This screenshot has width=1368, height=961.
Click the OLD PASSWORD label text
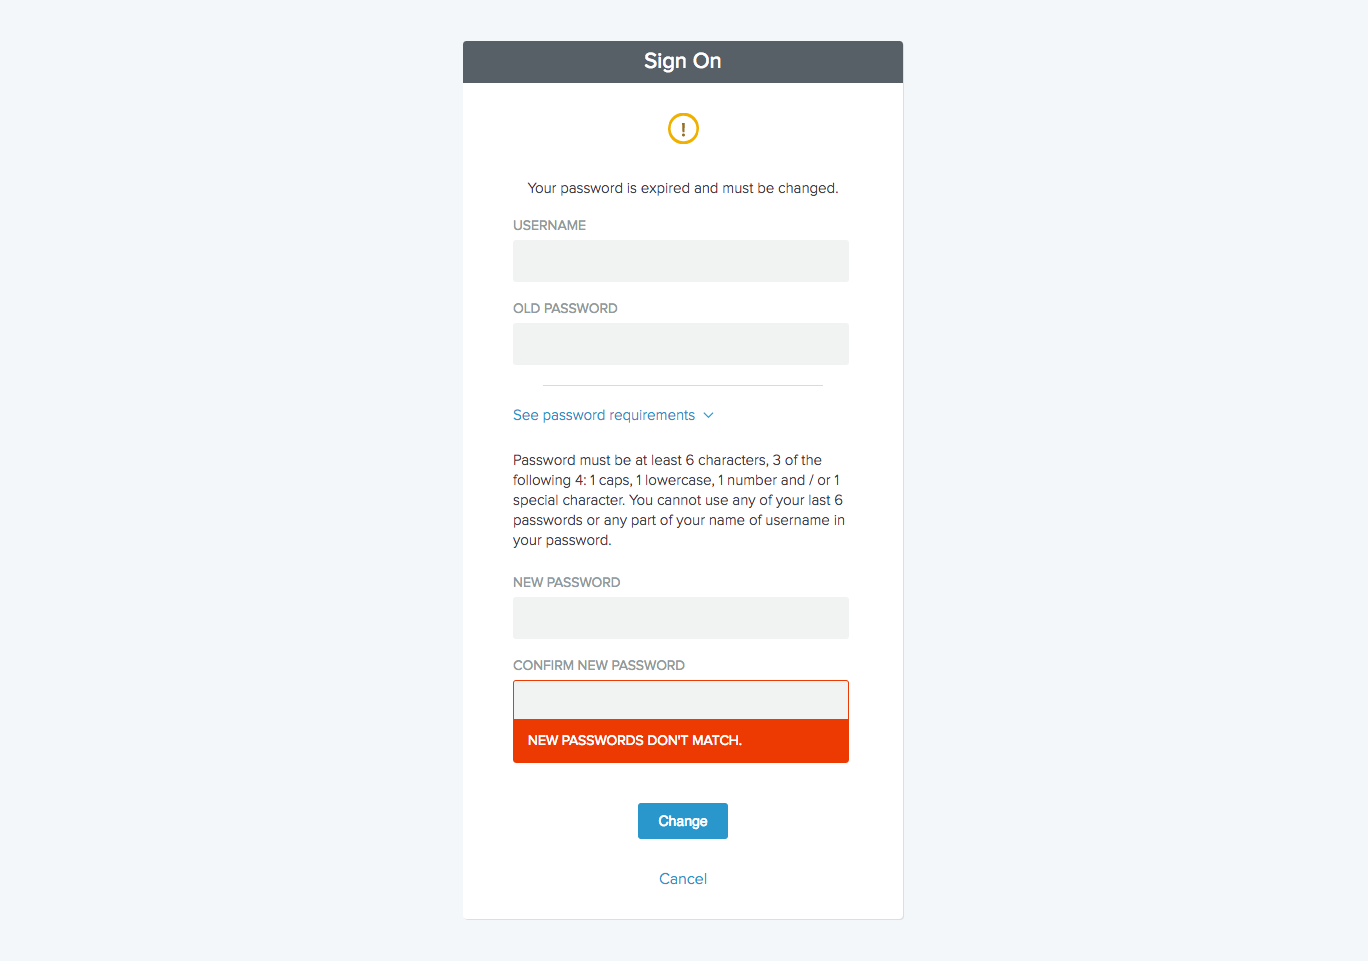(x=565, y=308)
